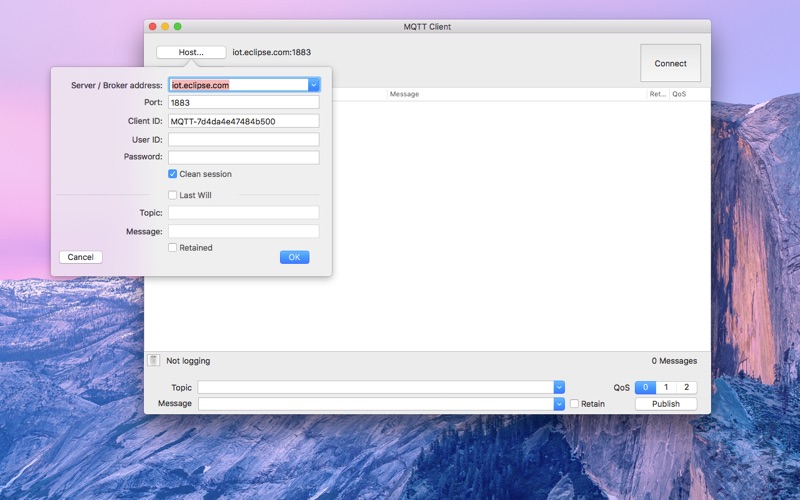Select QoS level 0
800x500 pixels.
coord(645,387)
